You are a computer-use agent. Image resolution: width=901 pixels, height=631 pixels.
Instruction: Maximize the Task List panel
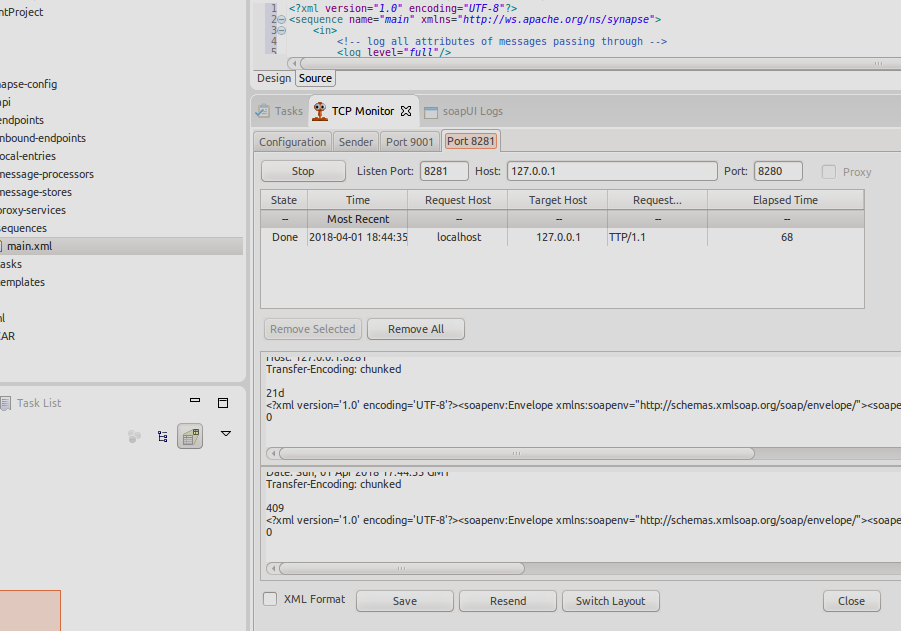[x=223, y=402]
